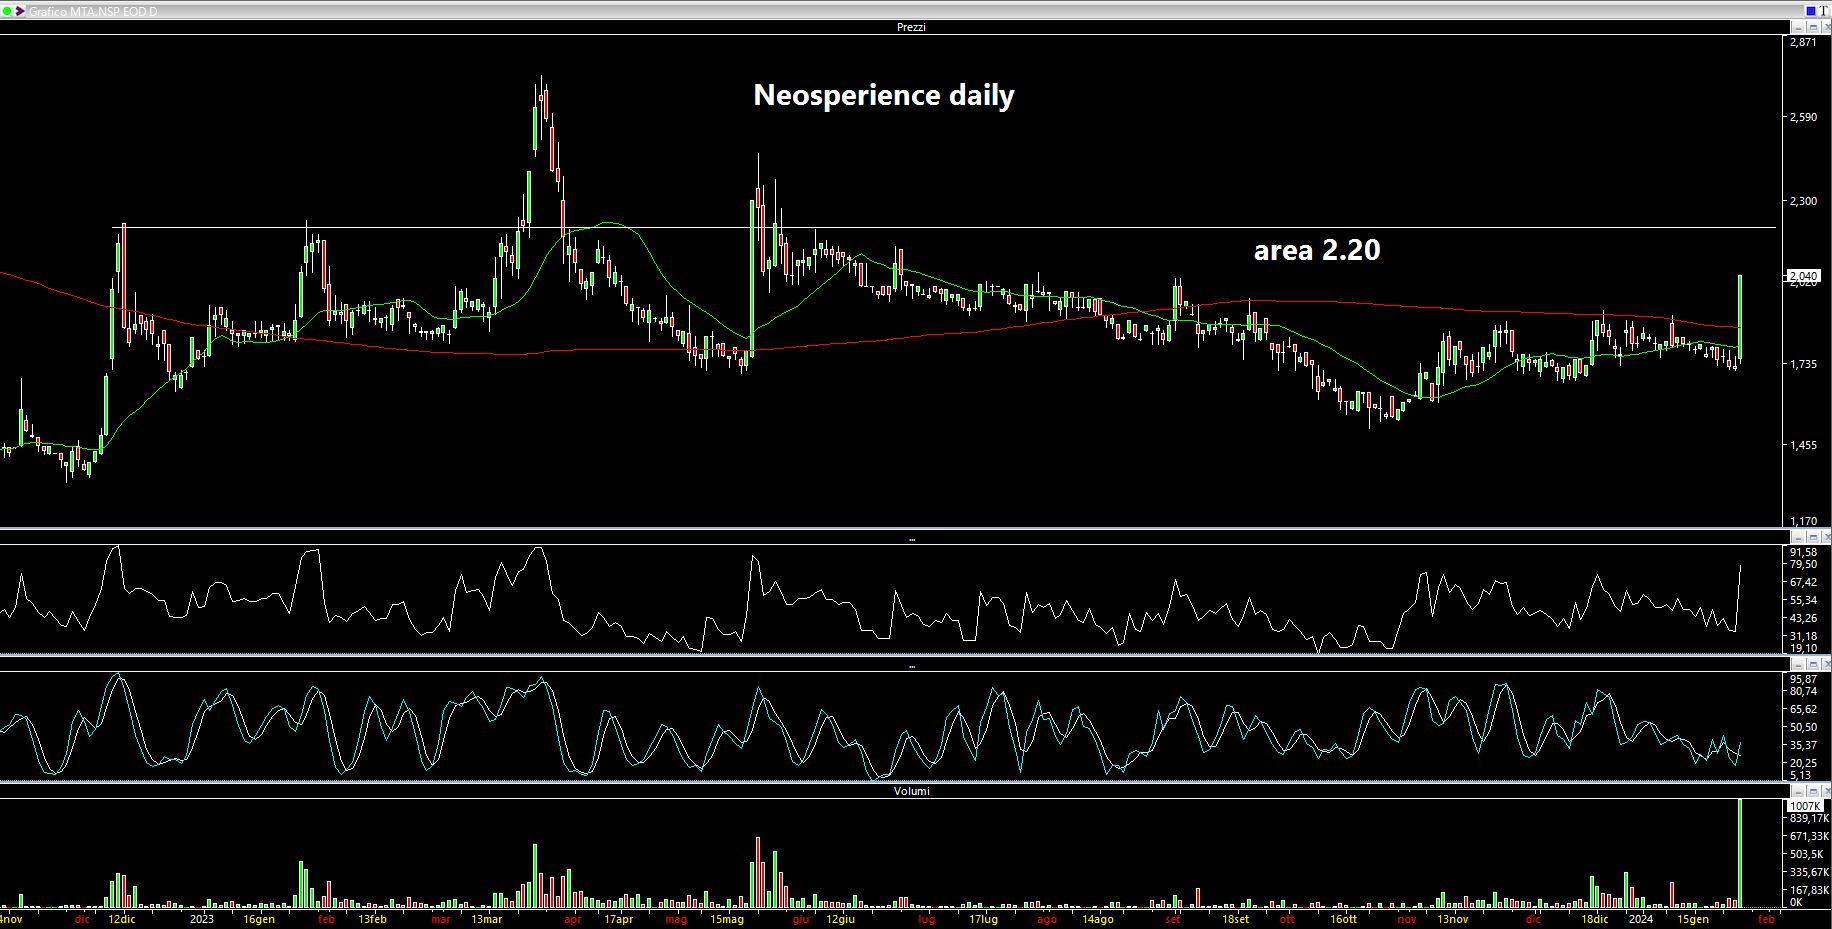Close the Prezzi price panel
The height and width of the screenshot is (929, 1832).
(1826, 27)
